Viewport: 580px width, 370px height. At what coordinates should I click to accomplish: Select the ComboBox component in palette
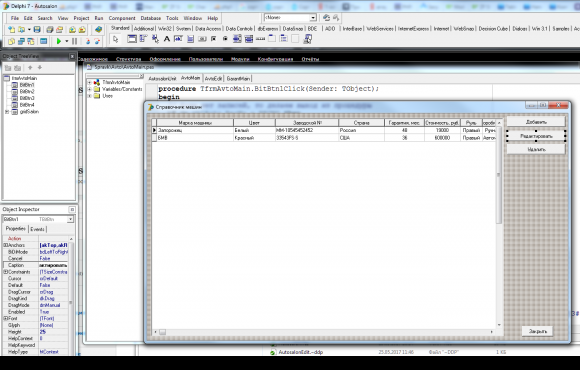[x=249, y=39]
